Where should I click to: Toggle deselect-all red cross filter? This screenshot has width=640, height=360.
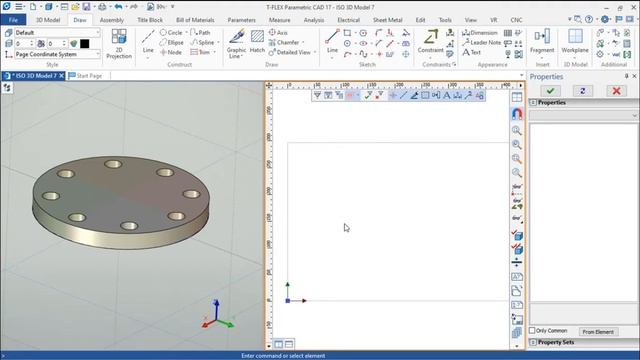(379, 95)
